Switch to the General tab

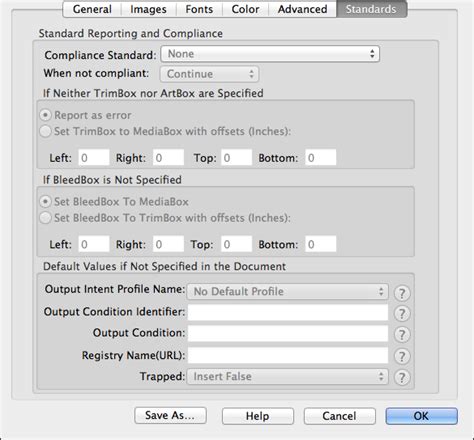pos(92,9)
